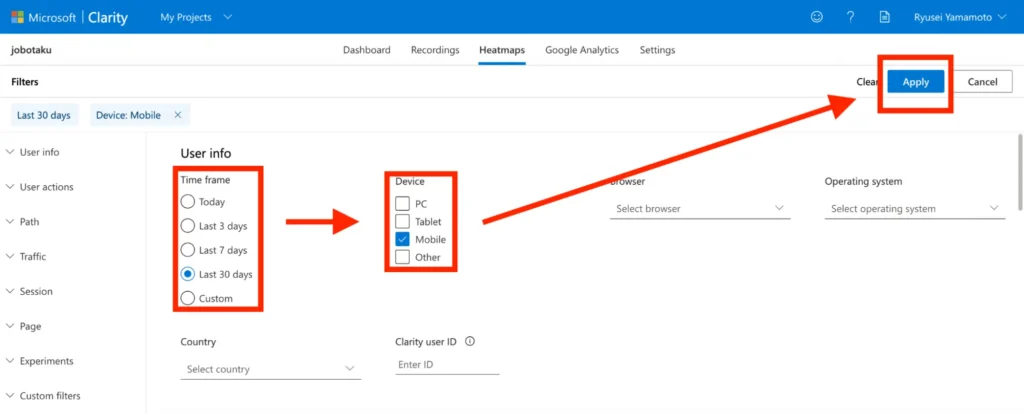1024x414 pixels.
Task: Open the Ryusei Yamamoto account menu
Action: tap(960, 17)
